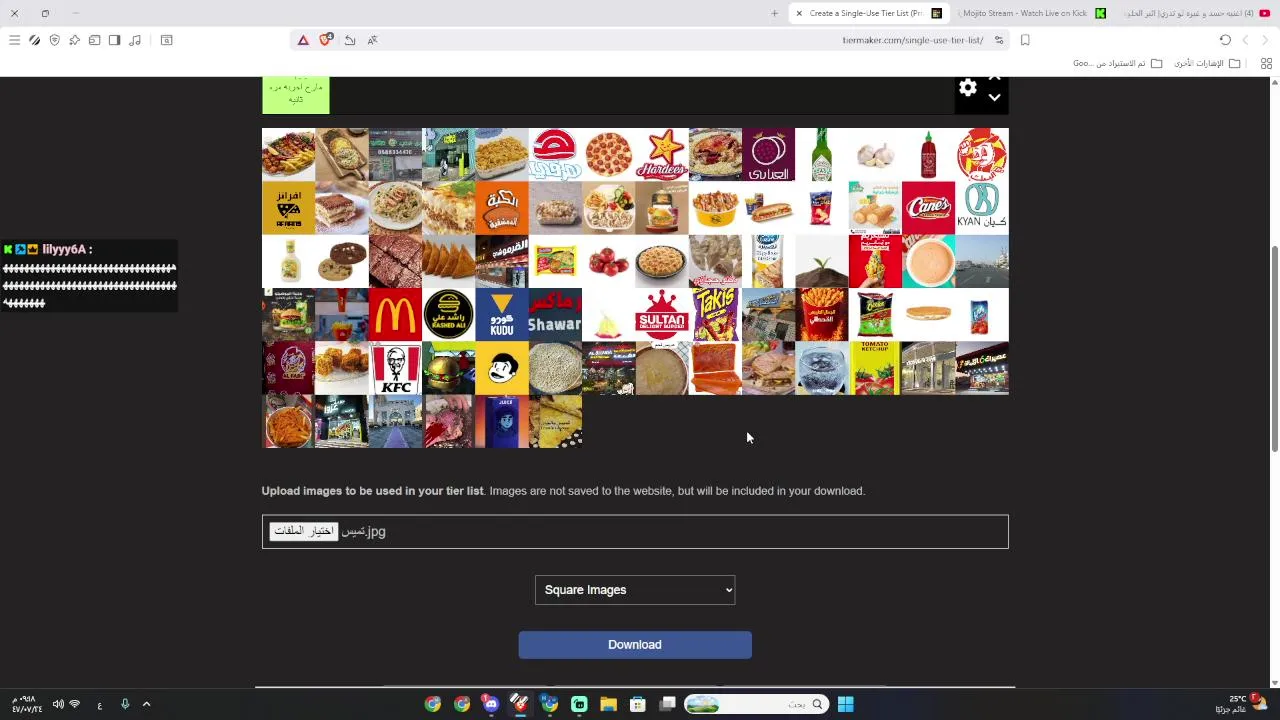
Task: Select the pepperoni pizza image
Action: click(x=608, y=155)
